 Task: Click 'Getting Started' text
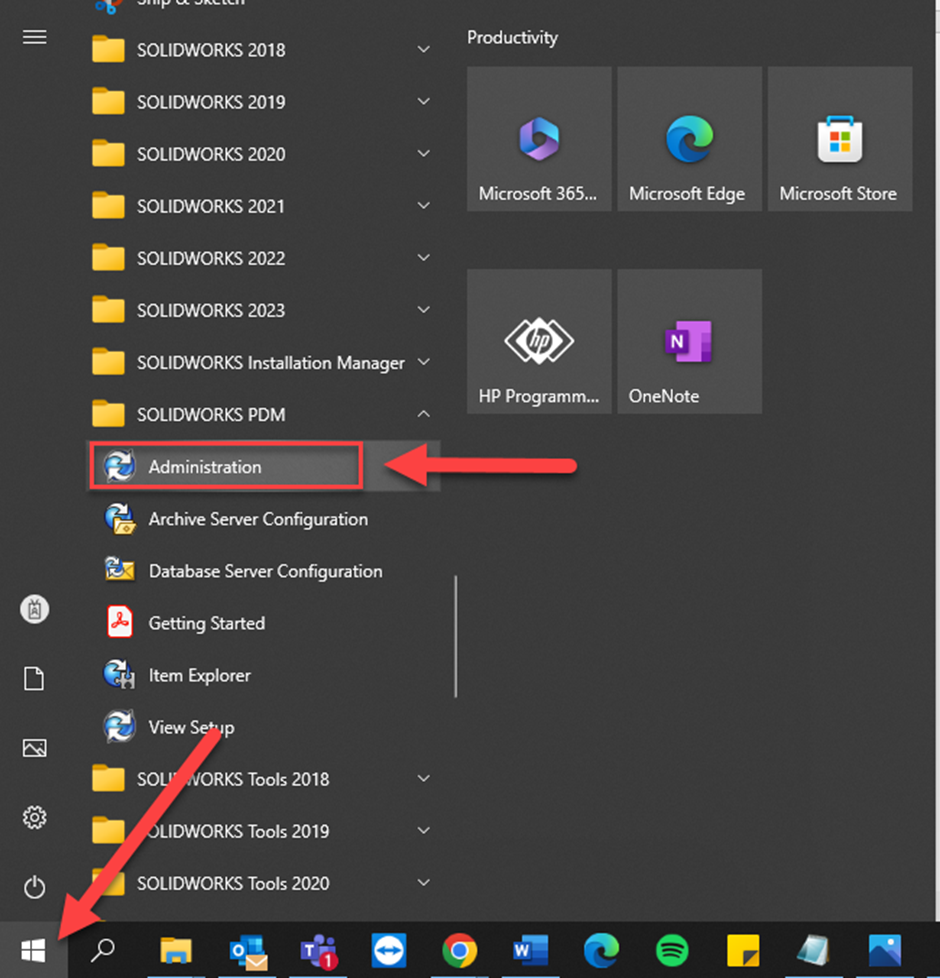click(x=206, y=623)
